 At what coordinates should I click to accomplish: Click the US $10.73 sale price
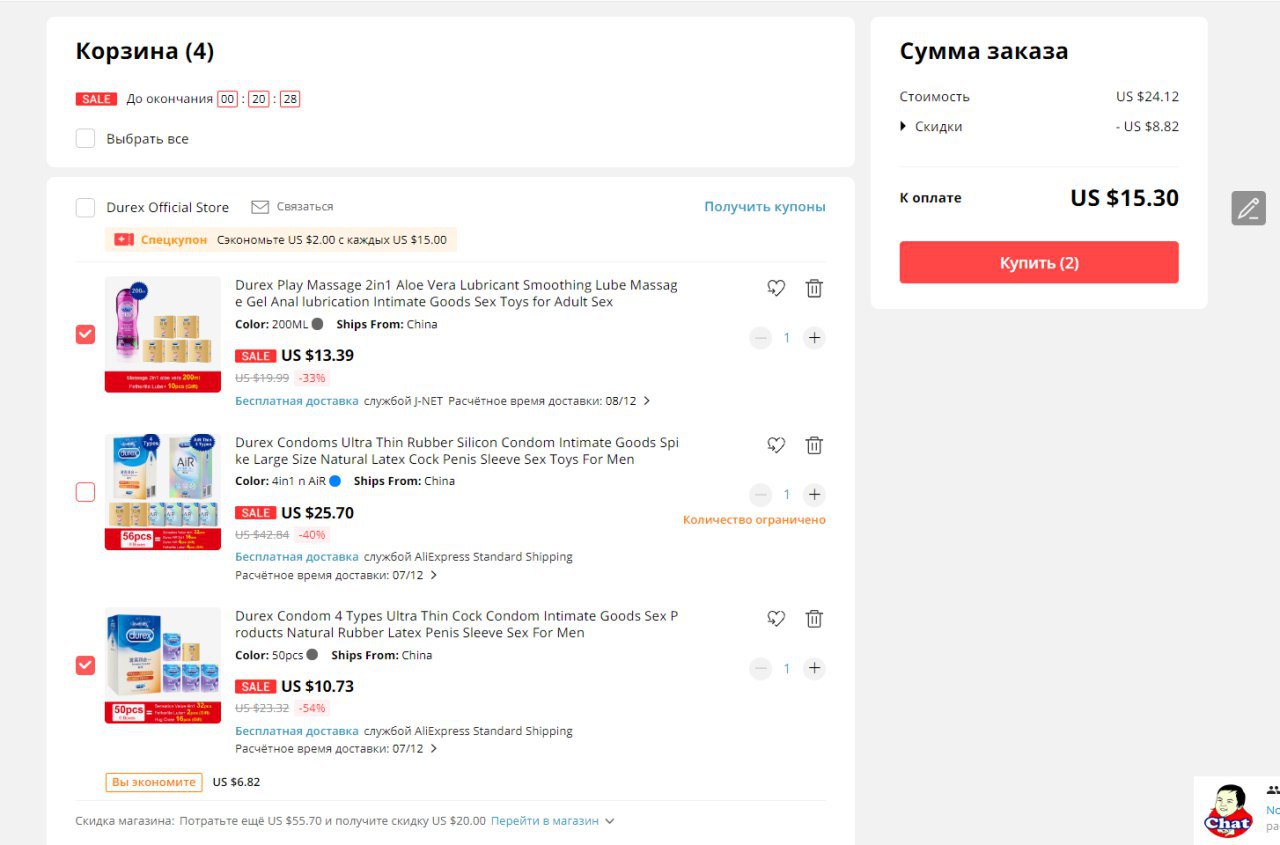(317, 686)
